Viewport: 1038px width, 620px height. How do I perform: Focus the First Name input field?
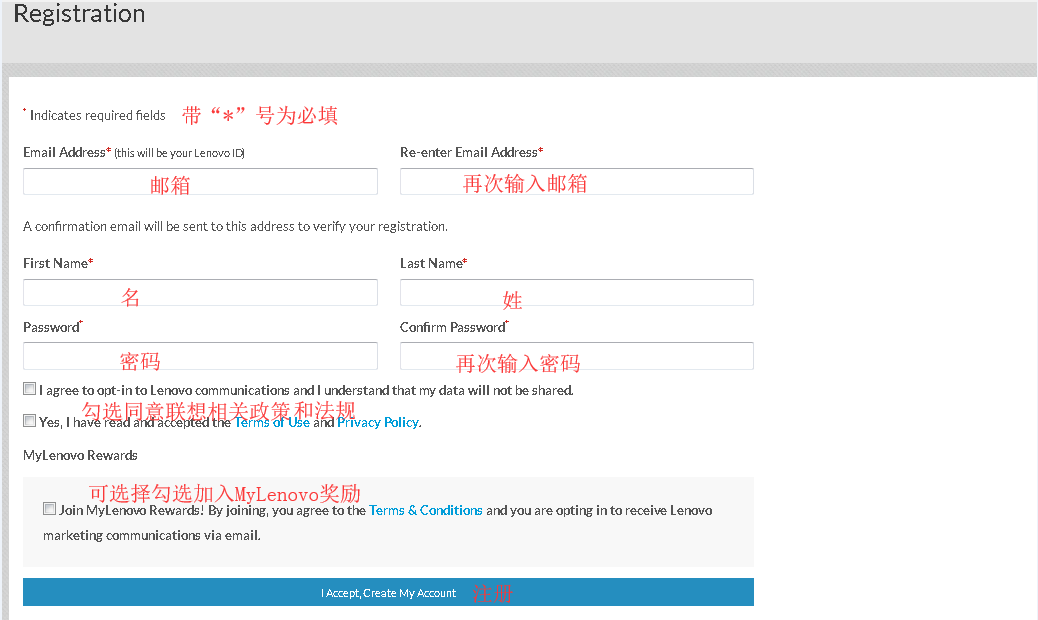point(200,292)
